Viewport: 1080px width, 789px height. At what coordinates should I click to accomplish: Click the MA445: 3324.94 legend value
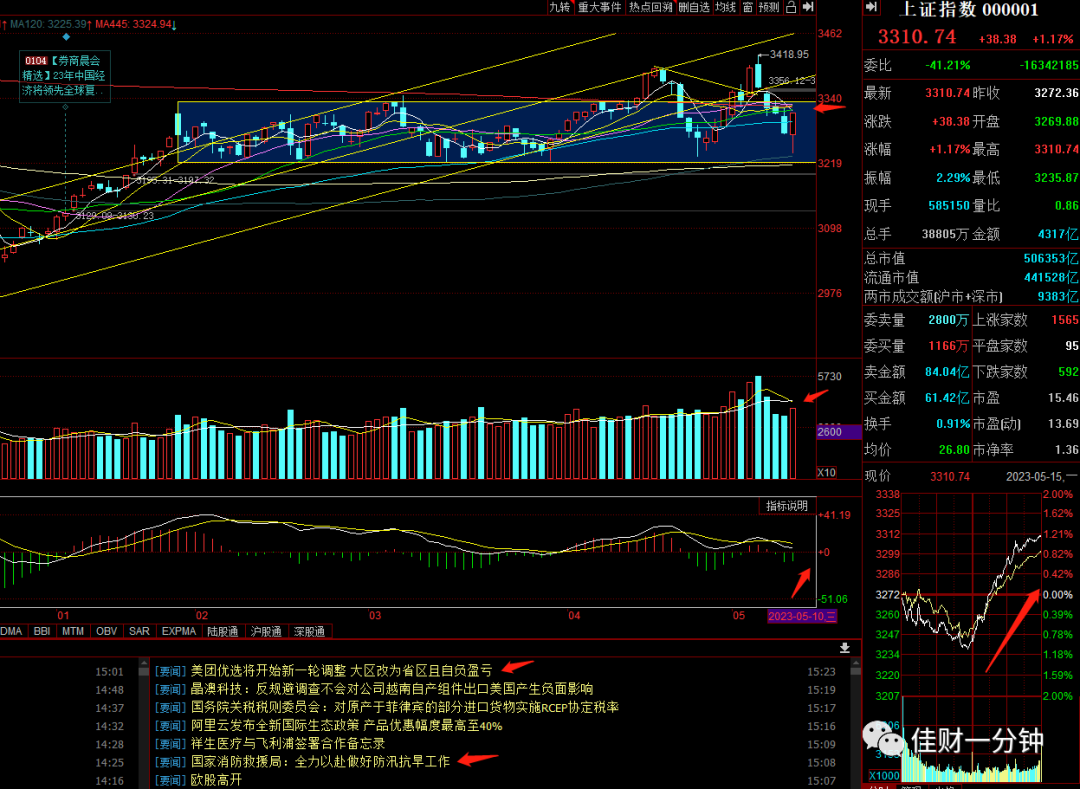point(134,24)
